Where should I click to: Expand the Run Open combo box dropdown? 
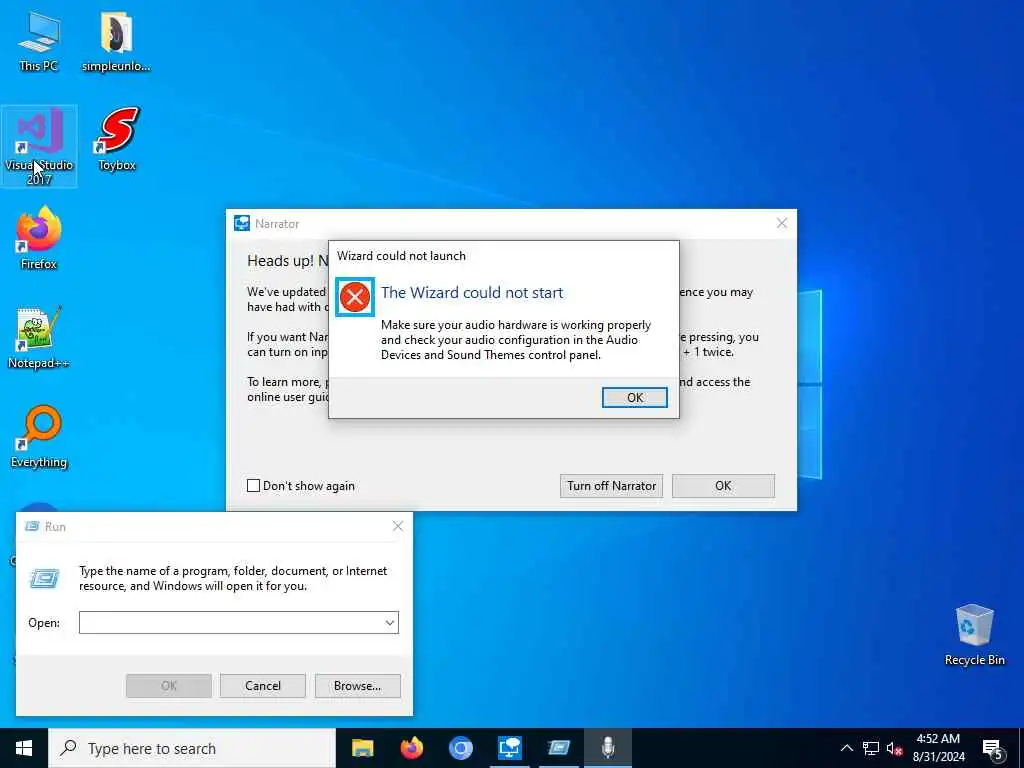(389, 622)
